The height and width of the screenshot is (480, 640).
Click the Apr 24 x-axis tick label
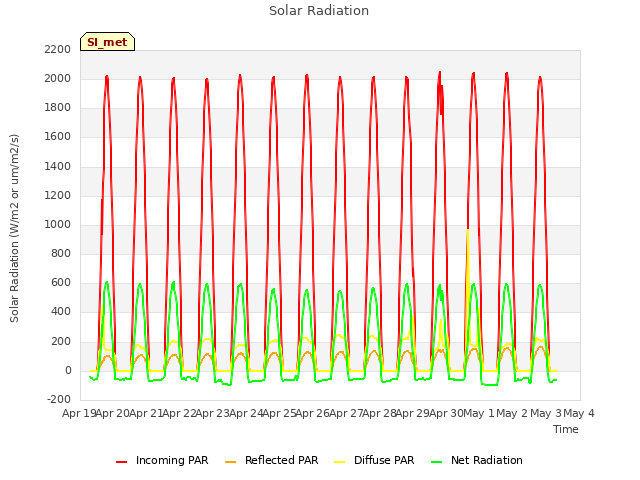[246, 413]
